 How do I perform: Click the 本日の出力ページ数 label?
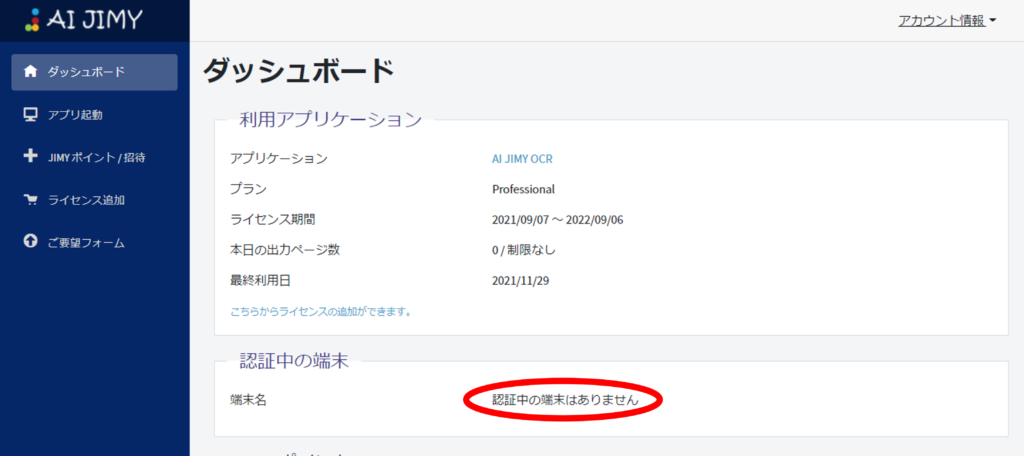point(285,250)
